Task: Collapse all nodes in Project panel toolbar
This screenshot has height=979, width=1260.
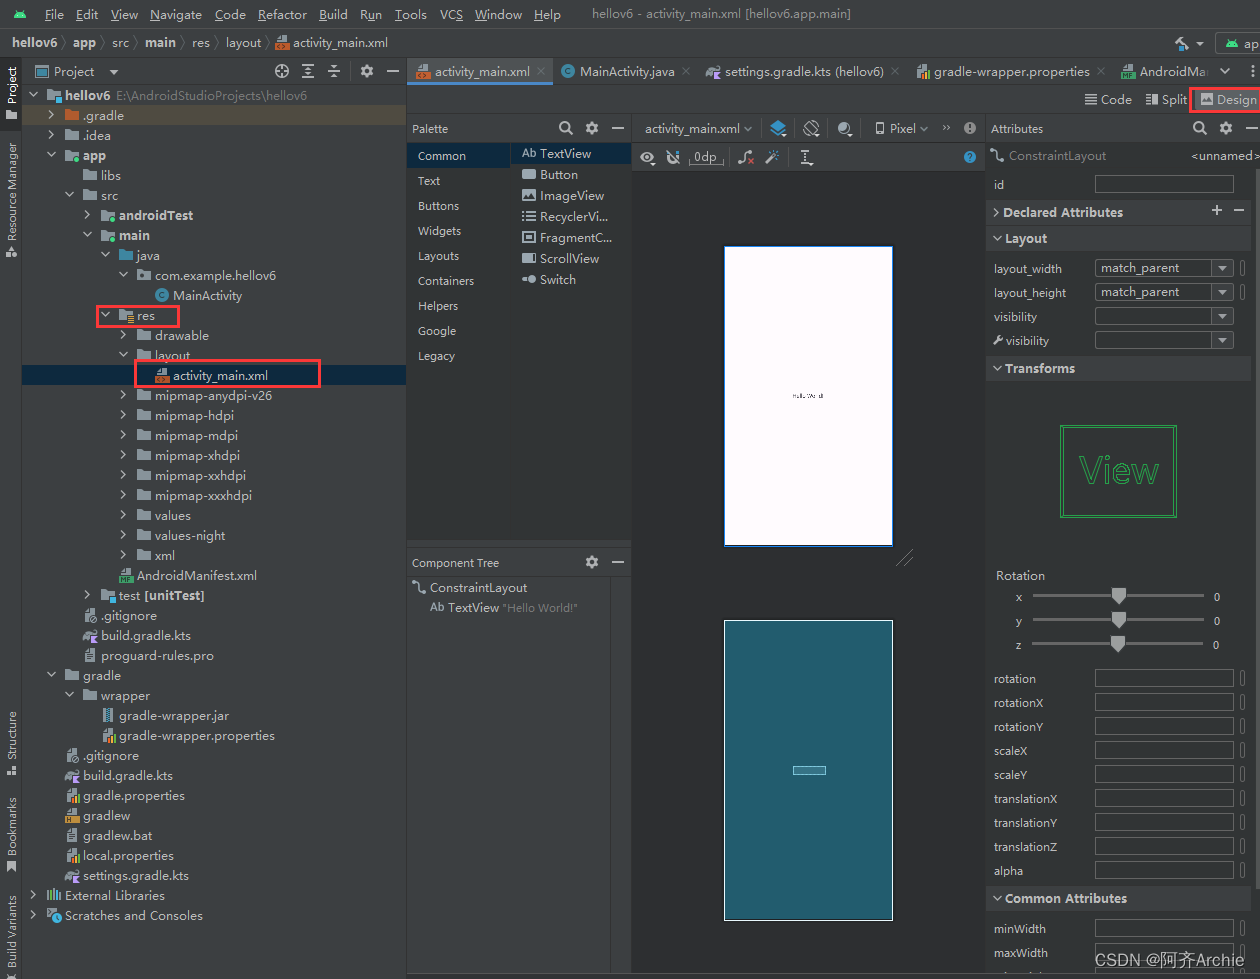Action: pos(333,71)
